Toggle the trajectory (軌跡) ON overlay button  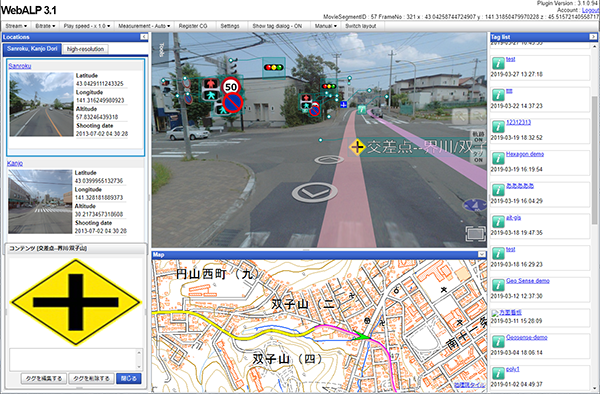[478, 137]
